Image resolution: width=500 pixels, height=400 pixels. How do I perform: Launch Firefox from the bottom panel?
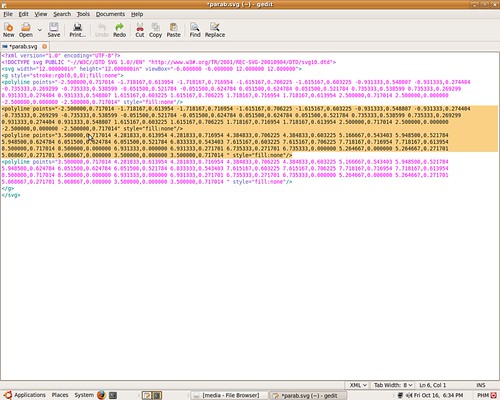(101, 395)
